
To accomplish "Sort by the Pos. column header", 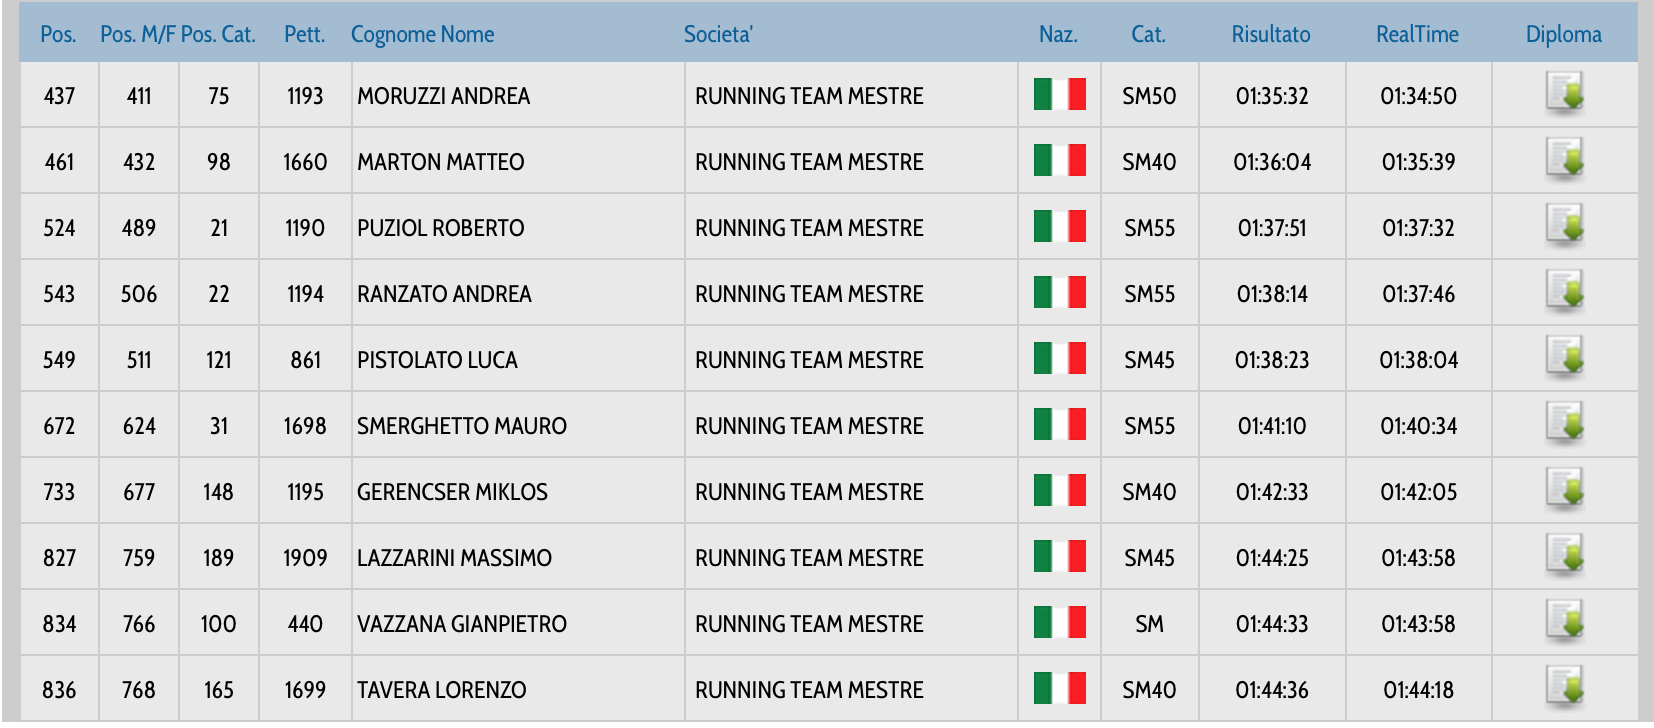I will tap(58, 34).
